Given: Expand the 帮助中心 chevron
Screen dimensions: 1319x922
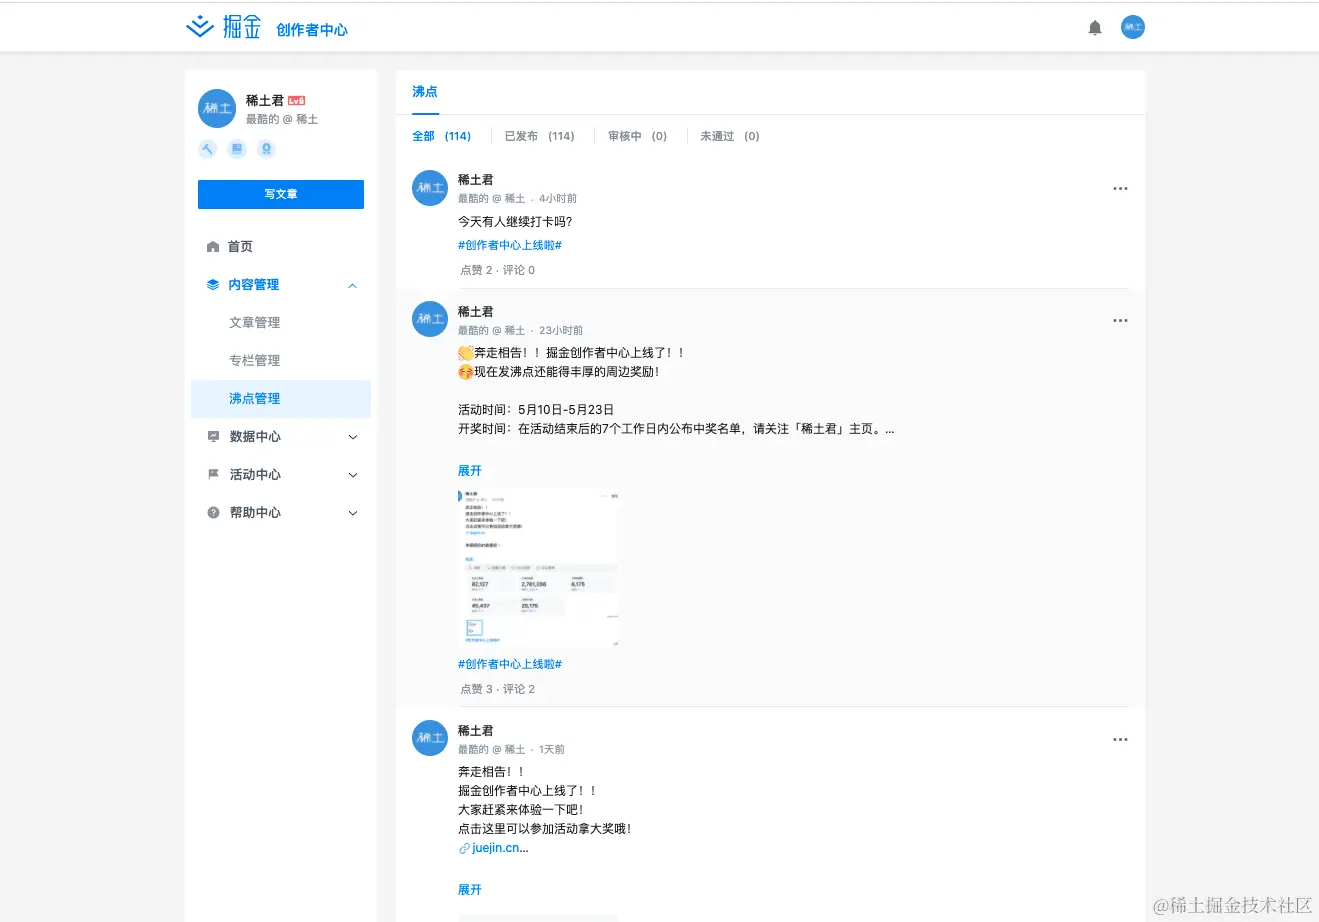Looking at the screenshot, I should [x=352, y=513].
